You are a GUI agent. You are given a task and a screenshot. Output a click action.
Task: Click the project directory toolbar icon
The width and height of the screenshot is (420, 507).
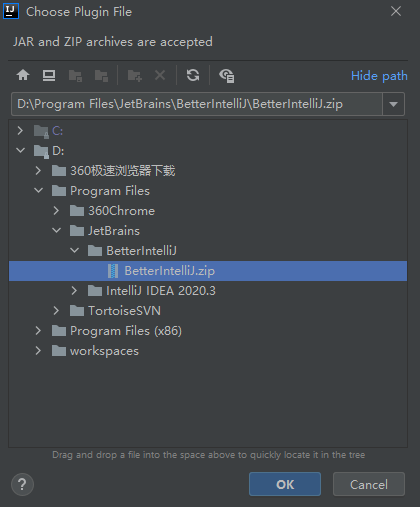click(75, 76)
